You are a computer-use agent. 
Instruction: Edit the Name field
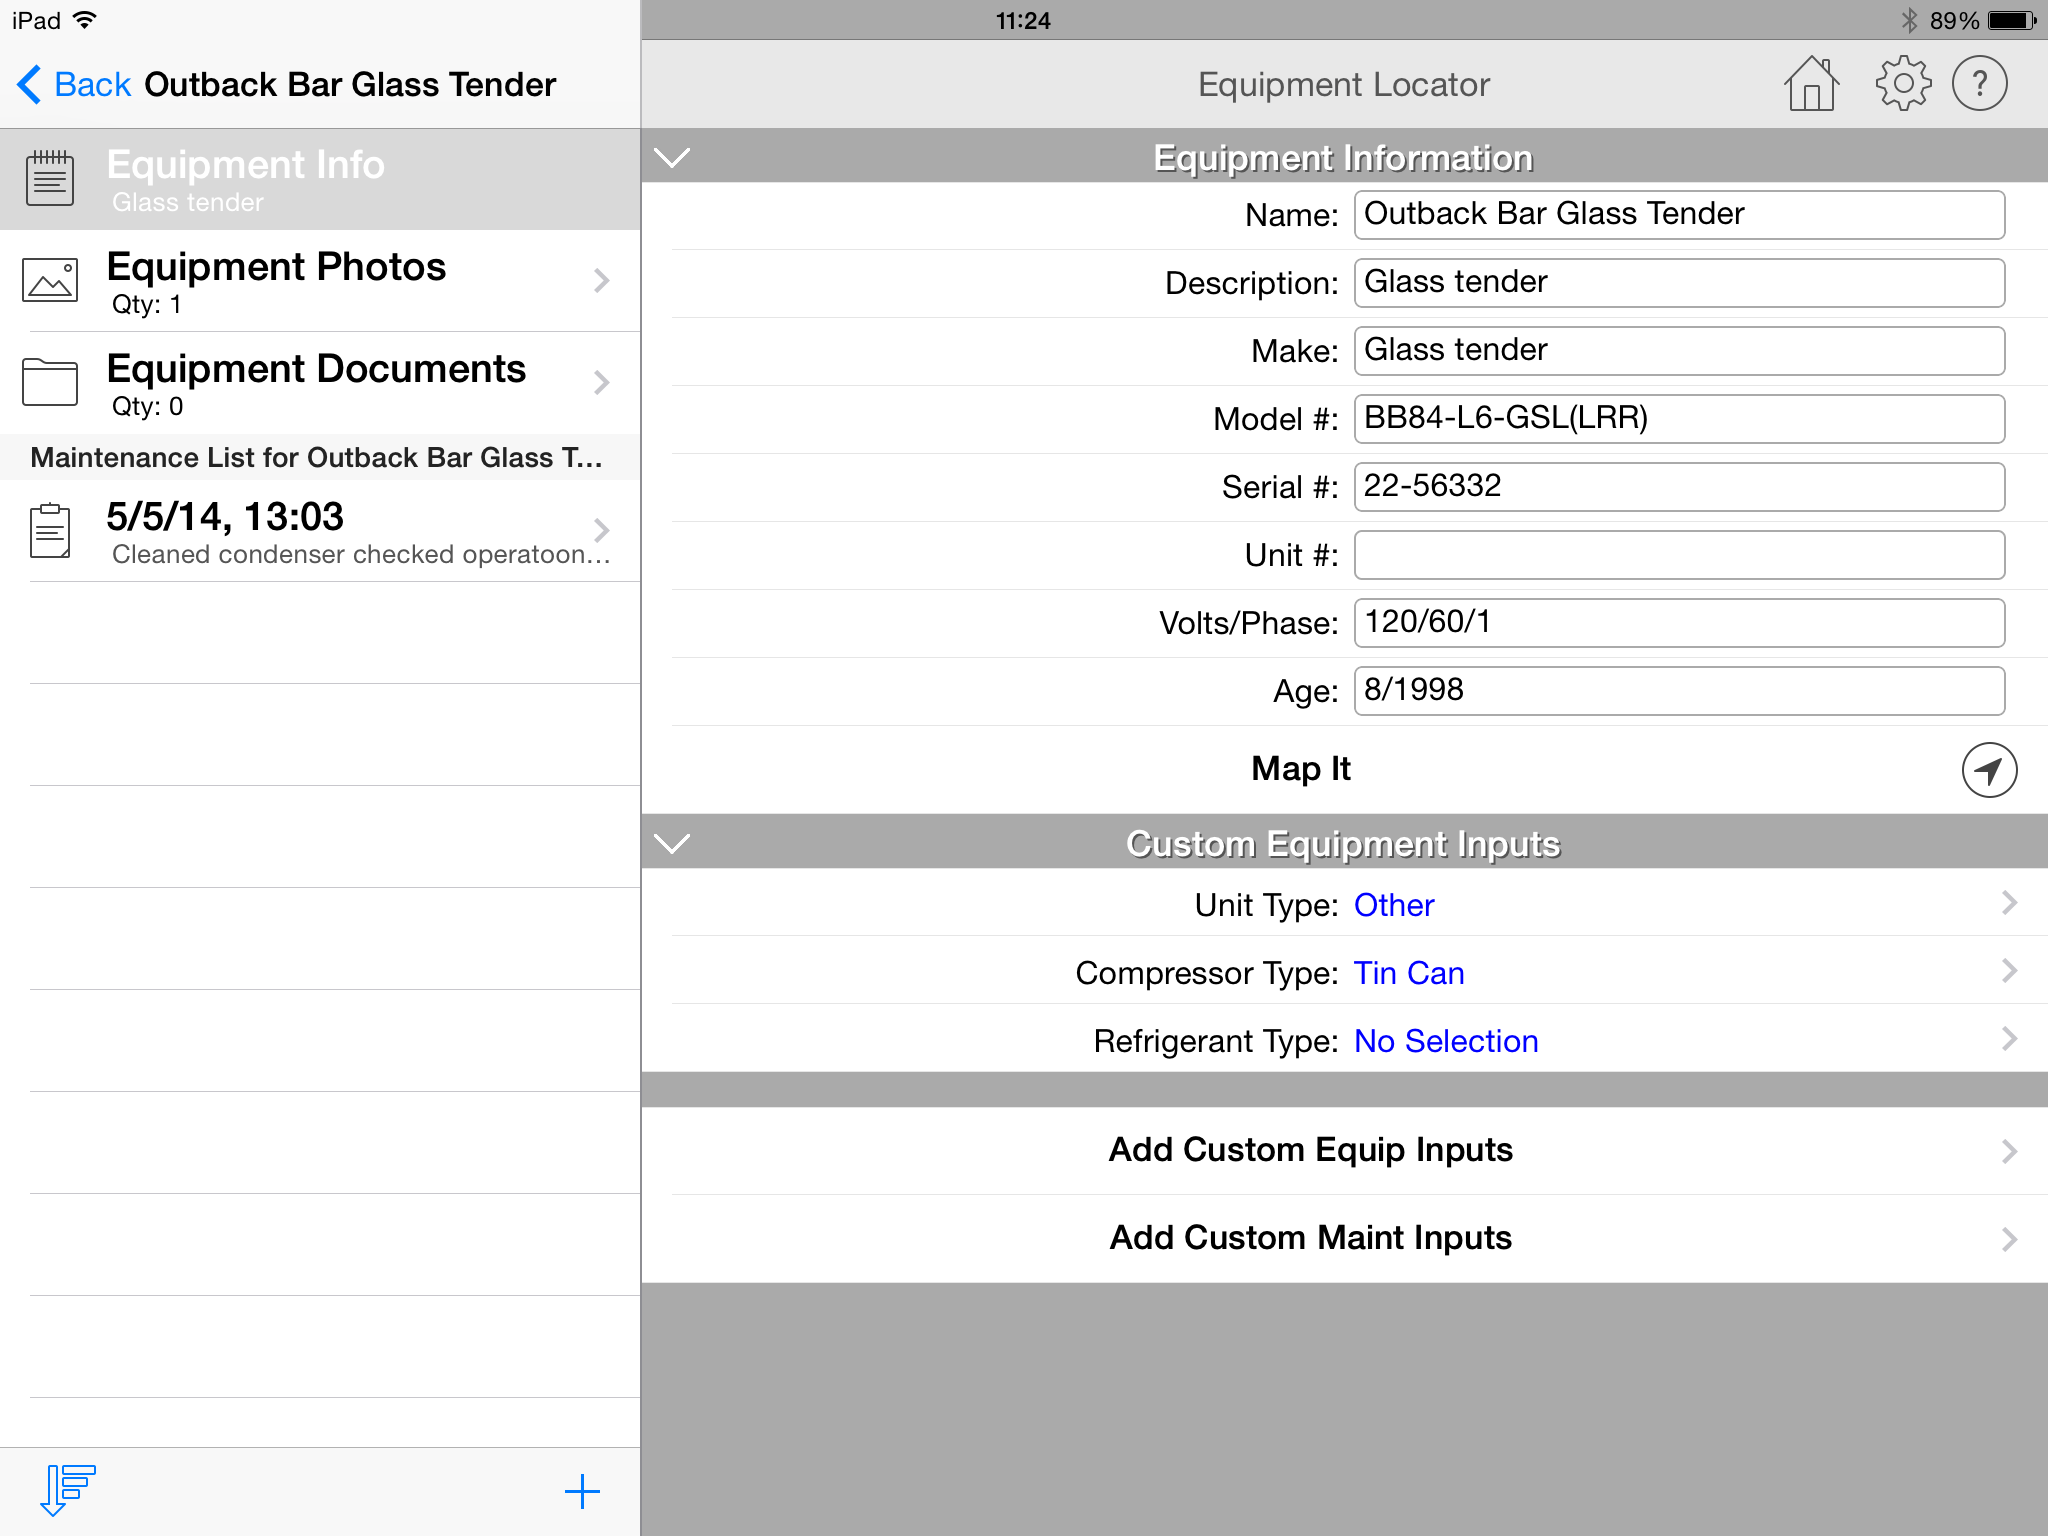[x=1679, y=215]
